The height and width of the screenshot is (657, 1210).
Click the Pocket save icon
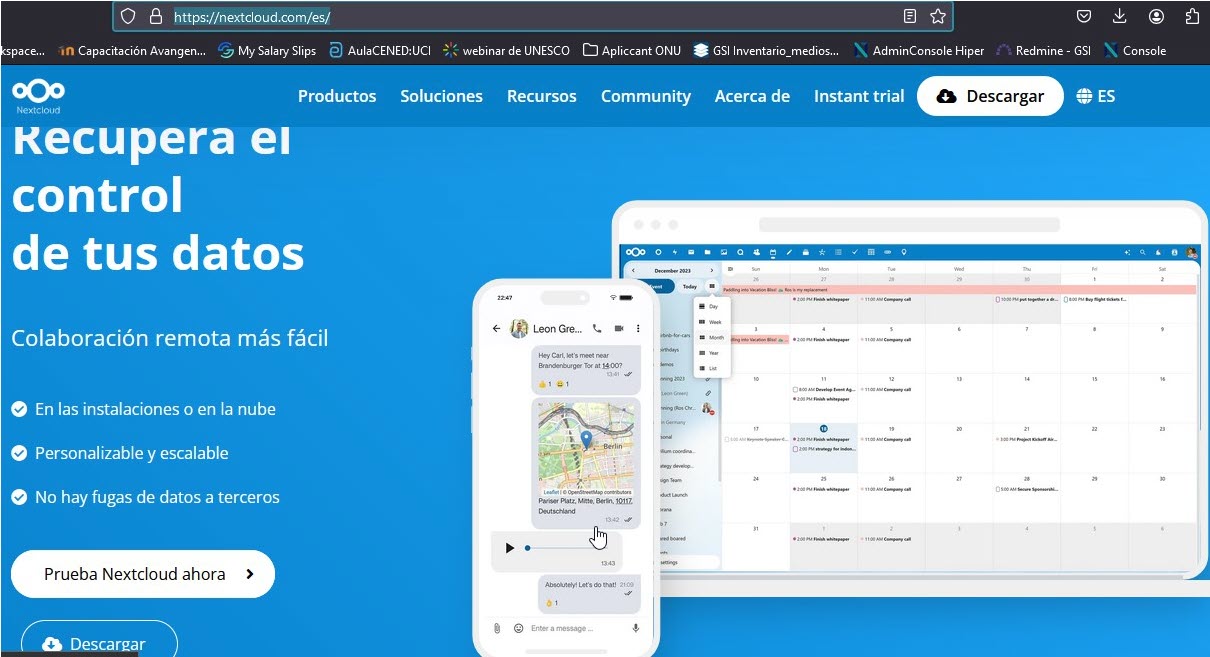1083,16
